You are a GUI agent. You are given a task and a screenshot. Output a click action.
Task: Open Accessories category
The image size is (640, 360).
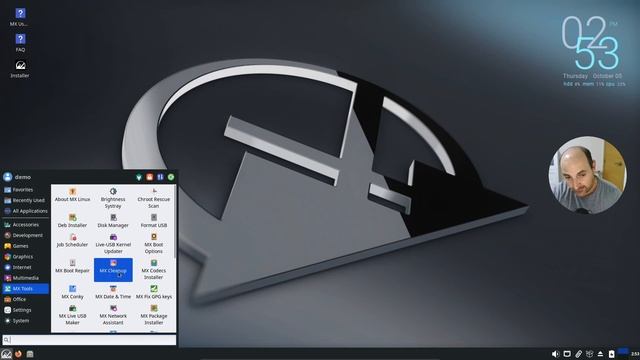tap(25, 225)
